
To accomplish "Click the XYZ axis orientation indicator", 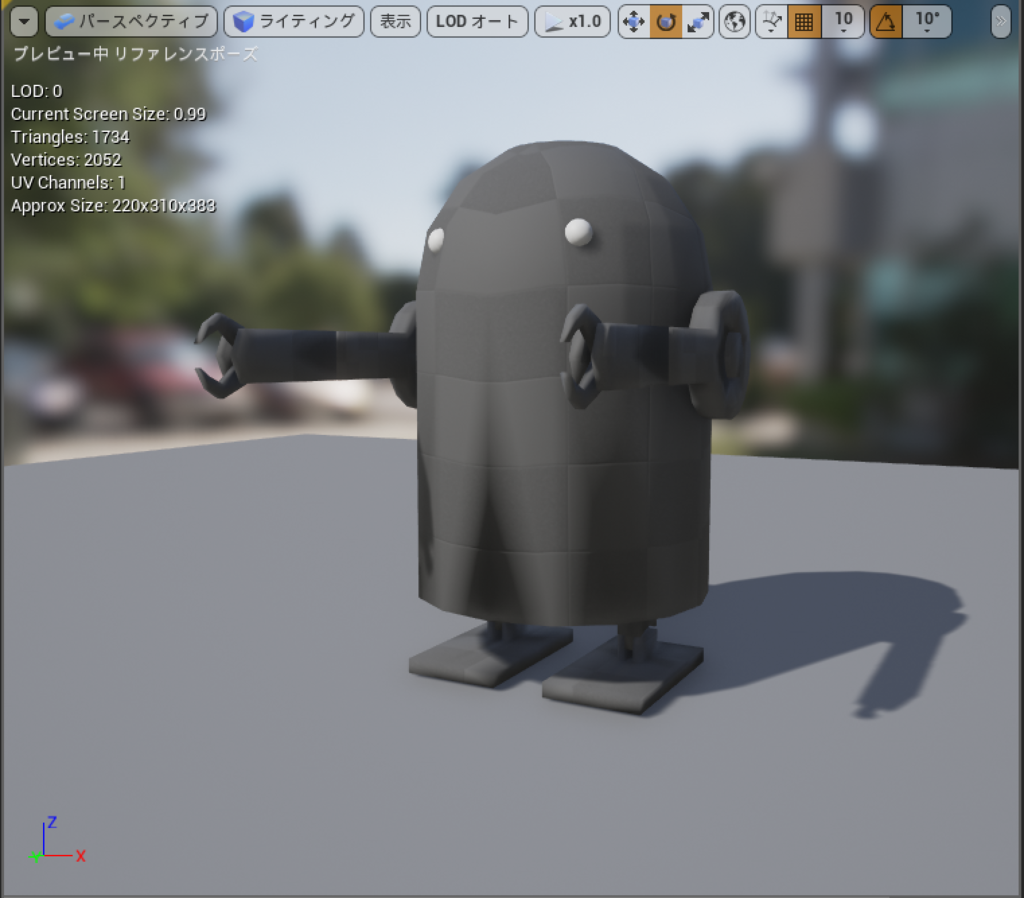I will pos(57,841).
